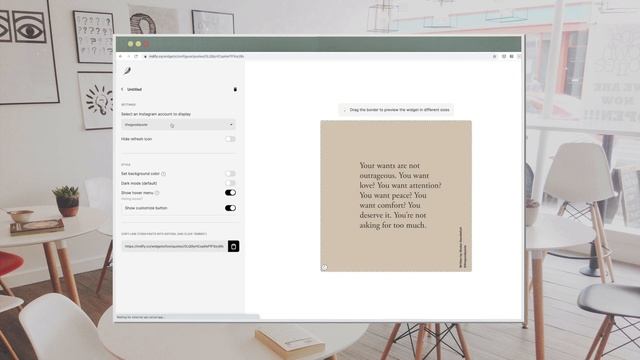Reload the page with browser refresh
The height and width of the screenshot is (360, 640).
point(136,56)
